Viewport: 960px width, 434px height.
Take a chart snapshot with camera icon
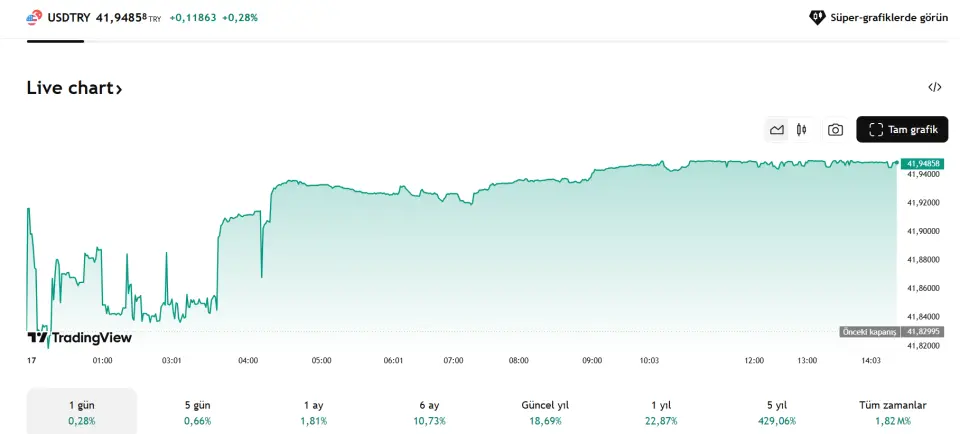[835, 130]
